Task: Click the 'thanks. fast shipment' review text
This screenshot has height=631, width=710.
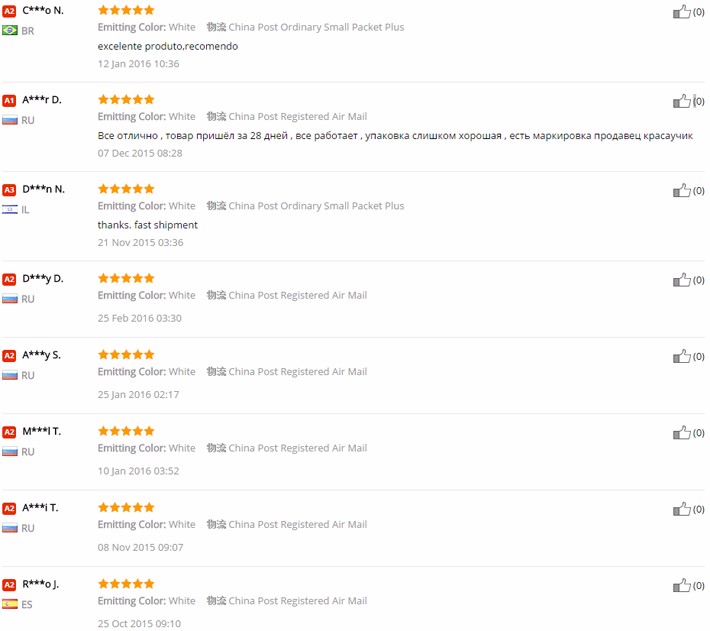Action: click(x=148, y=225)
